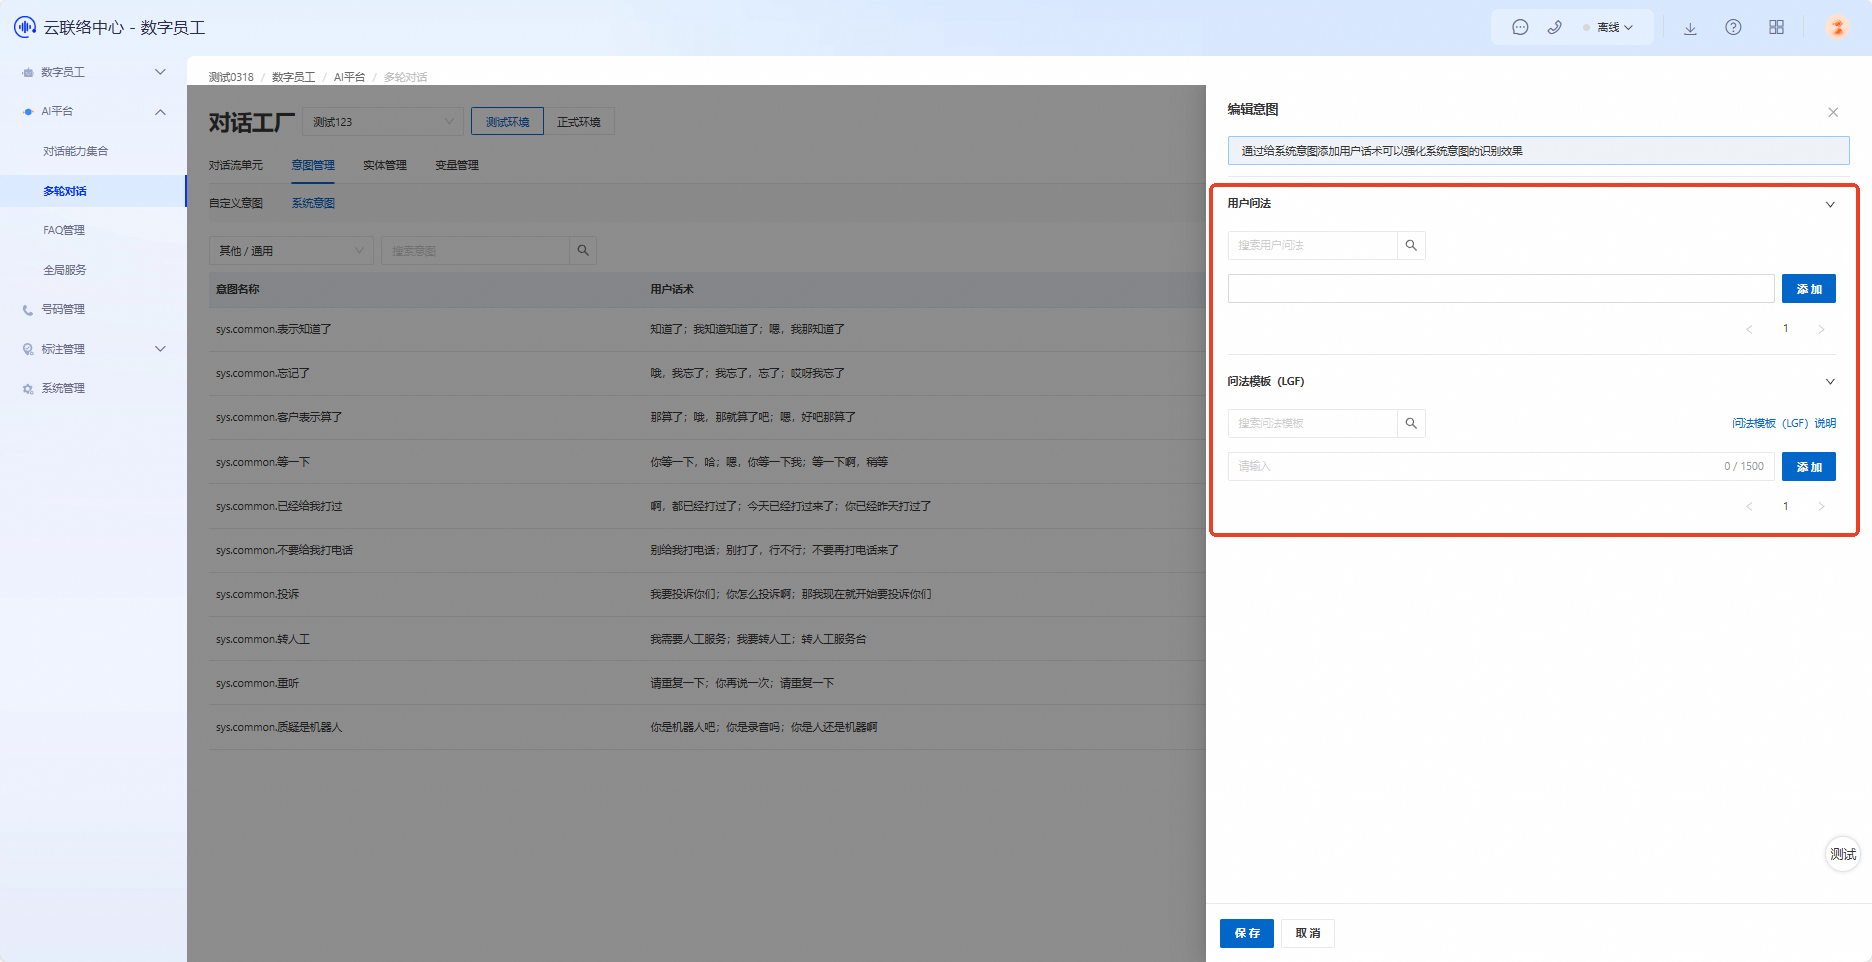1872x962 pixels.
Task: Click search icon next to 搜索意图 box
Action: [583, 250]
